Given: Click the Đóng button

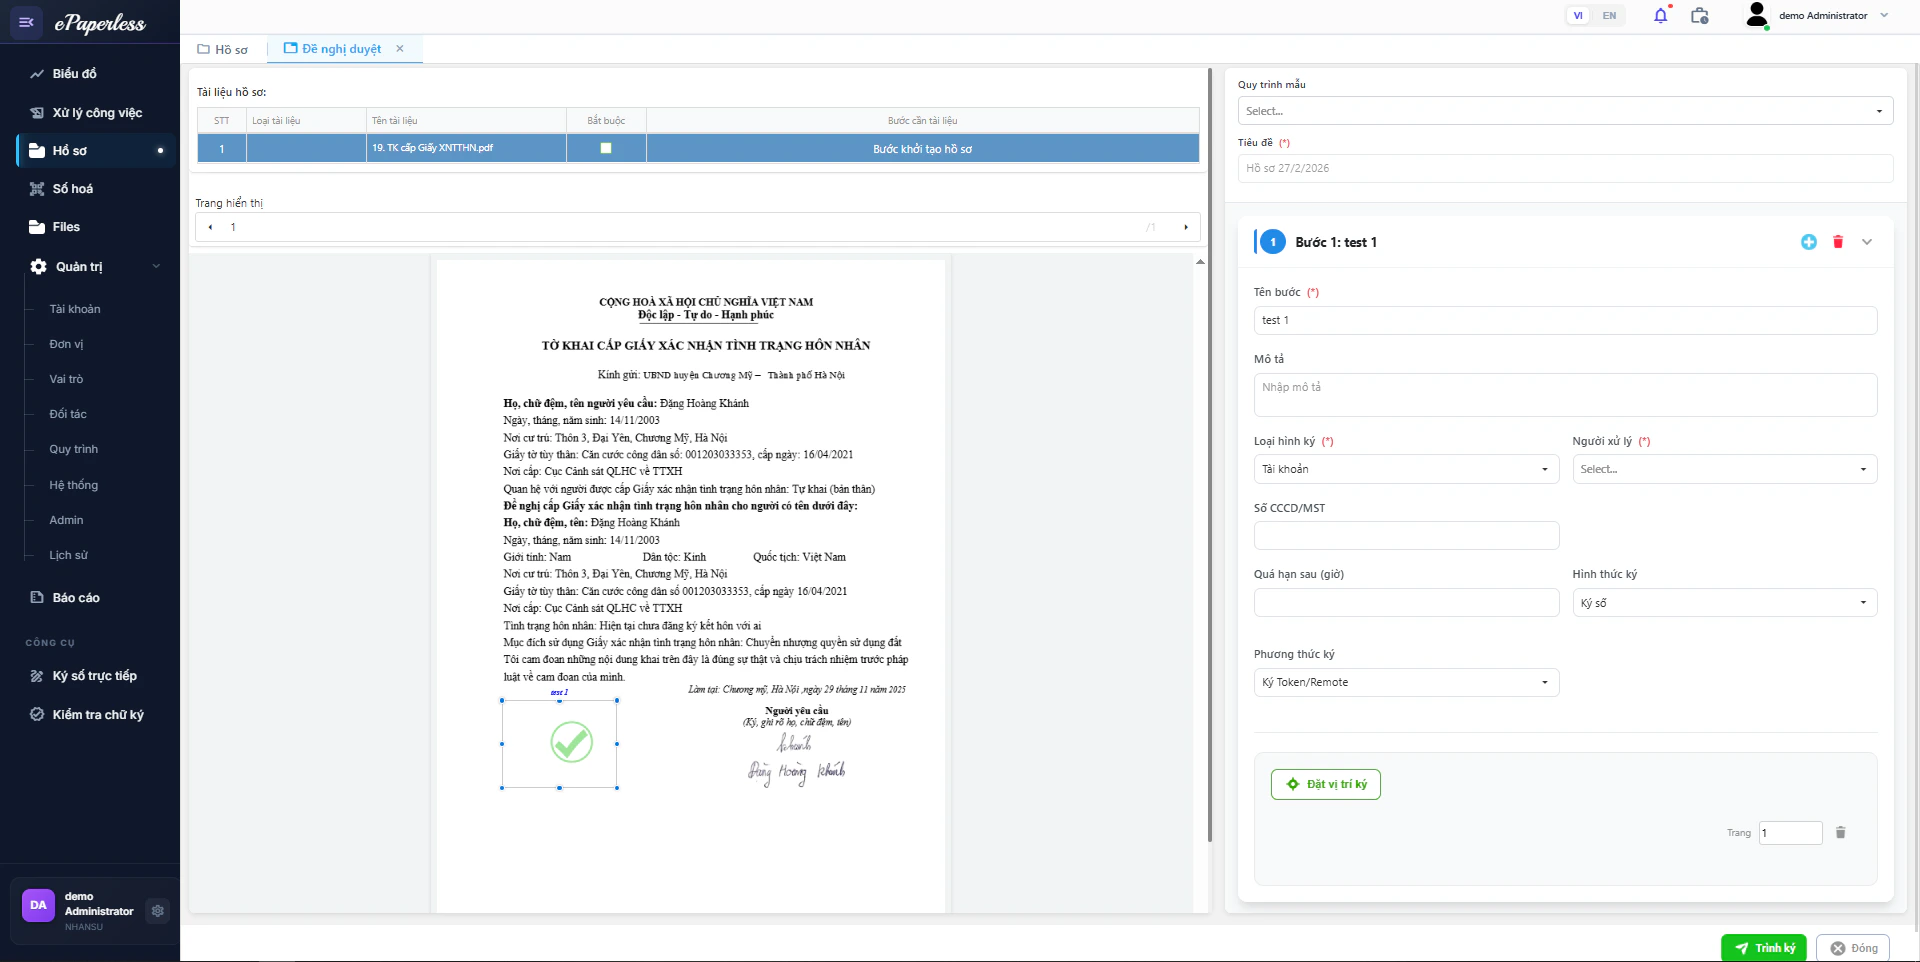Looking at the screenshot, I should click(x=1853, y=948).
